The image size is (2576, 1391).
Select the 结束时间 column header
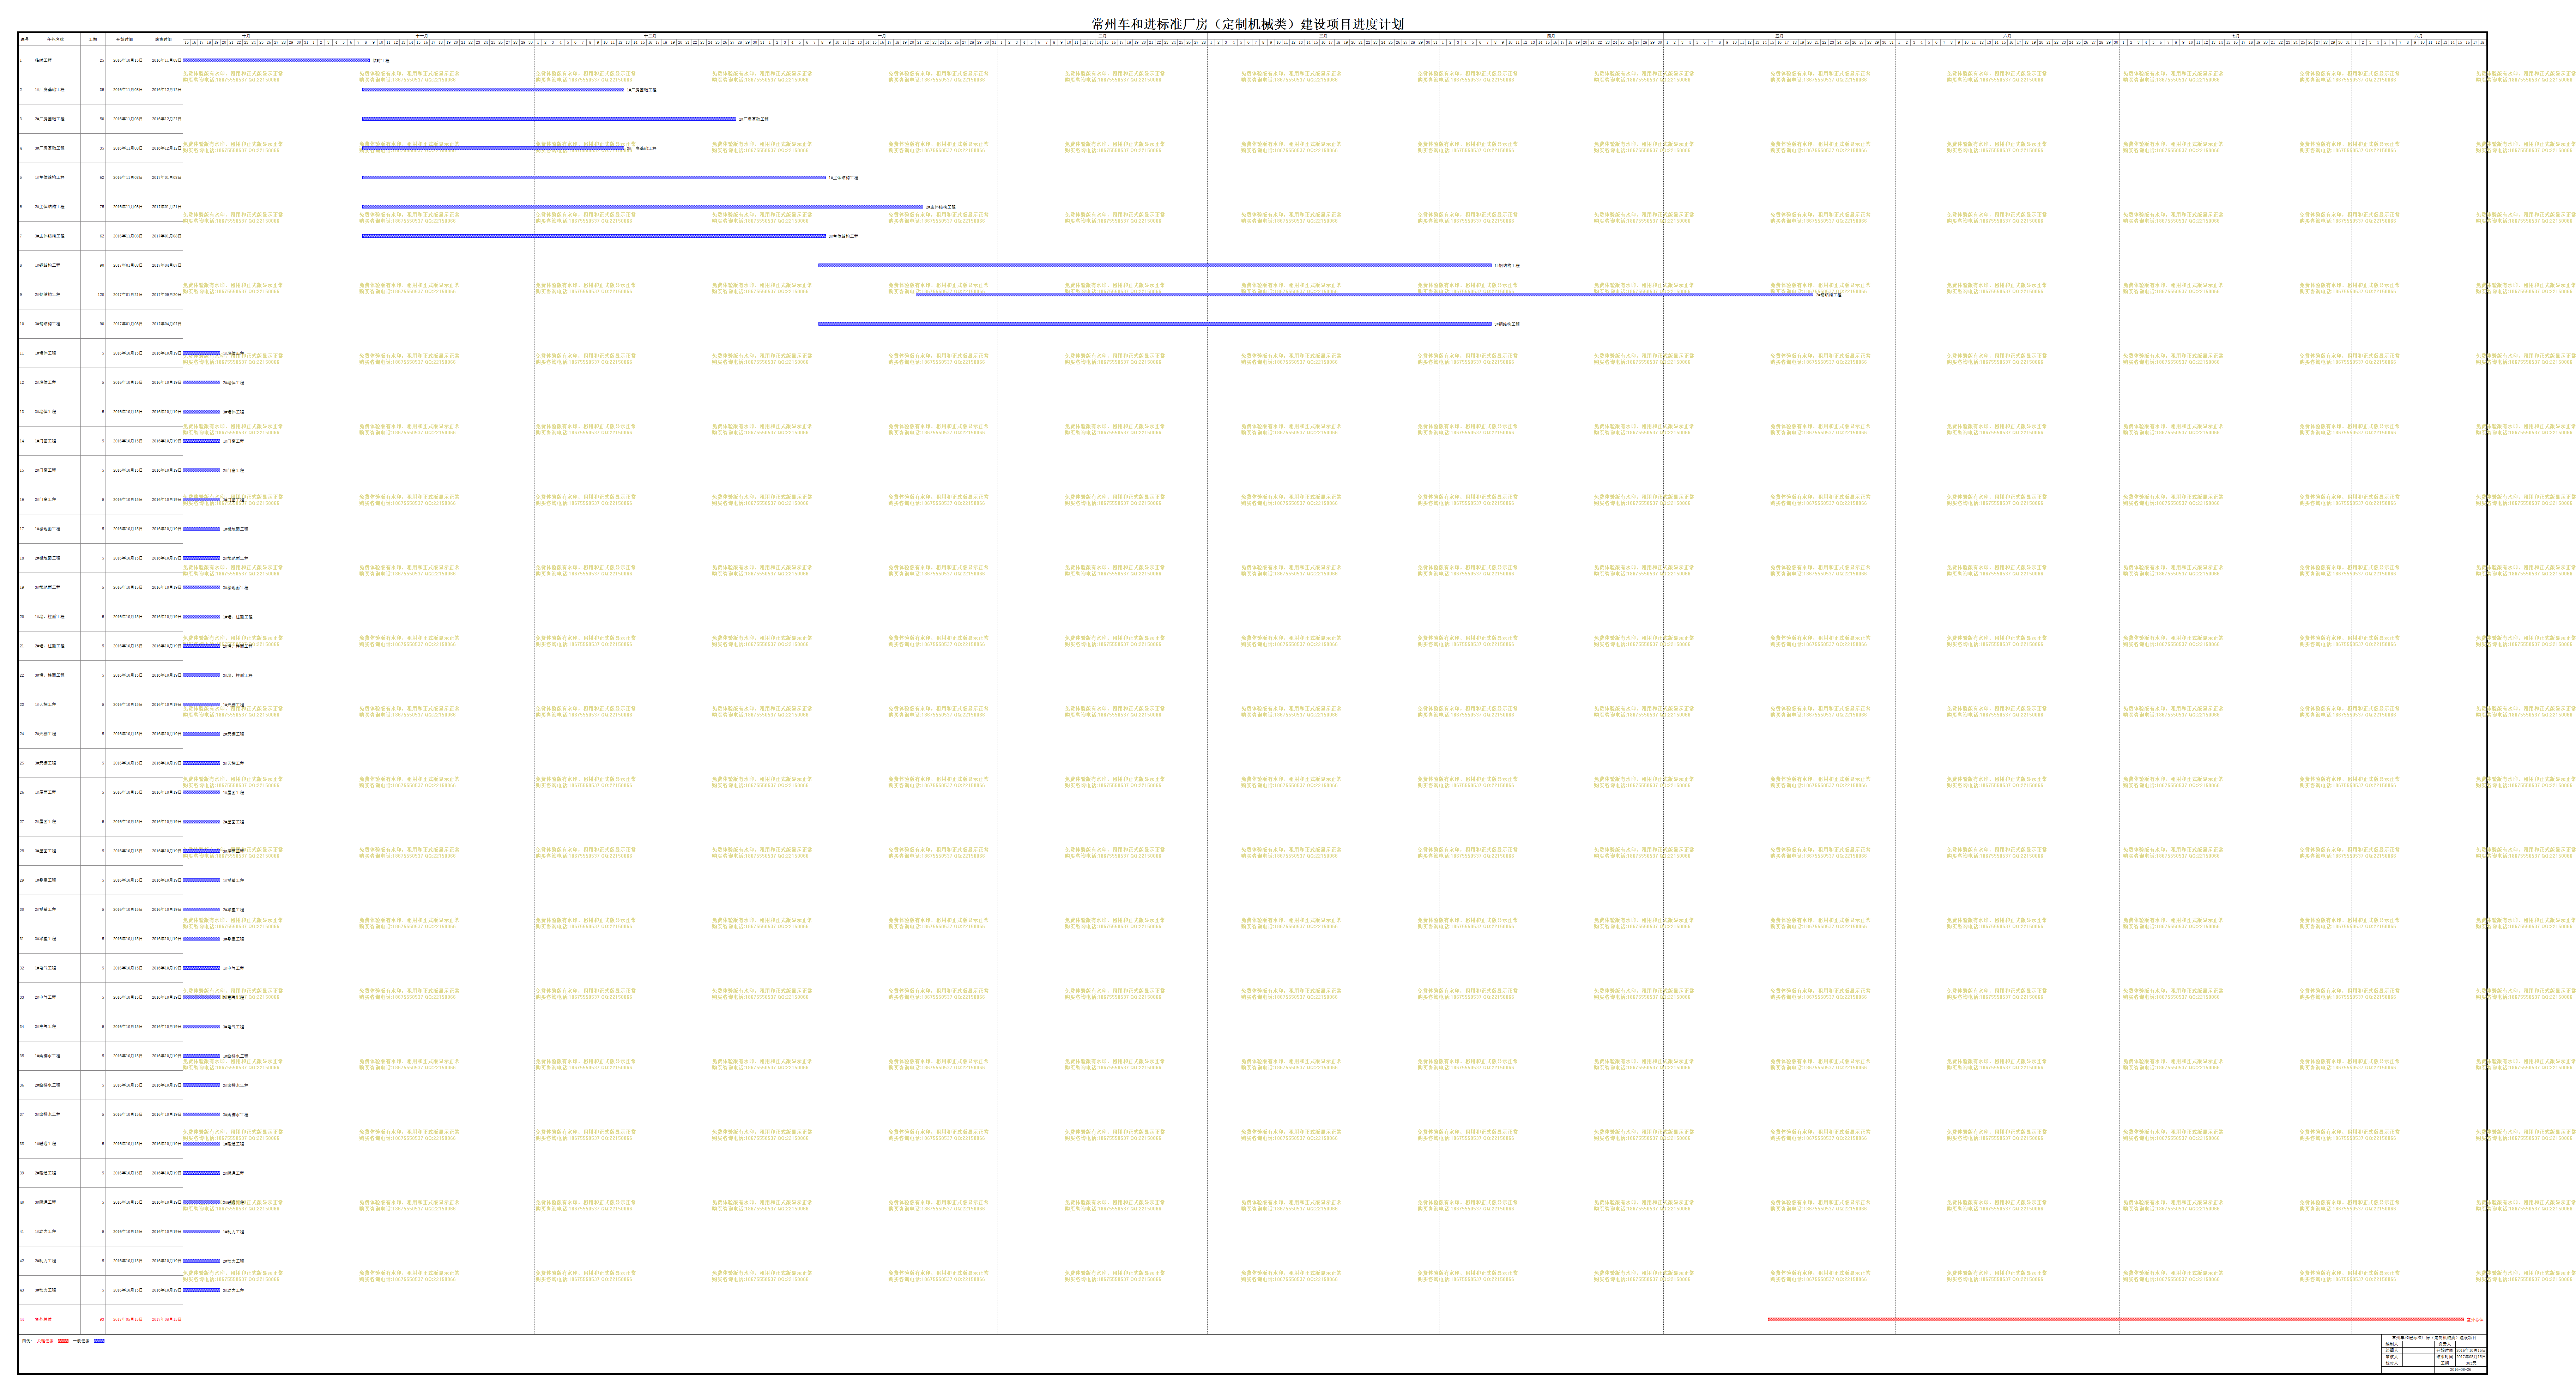pos(163,39)
